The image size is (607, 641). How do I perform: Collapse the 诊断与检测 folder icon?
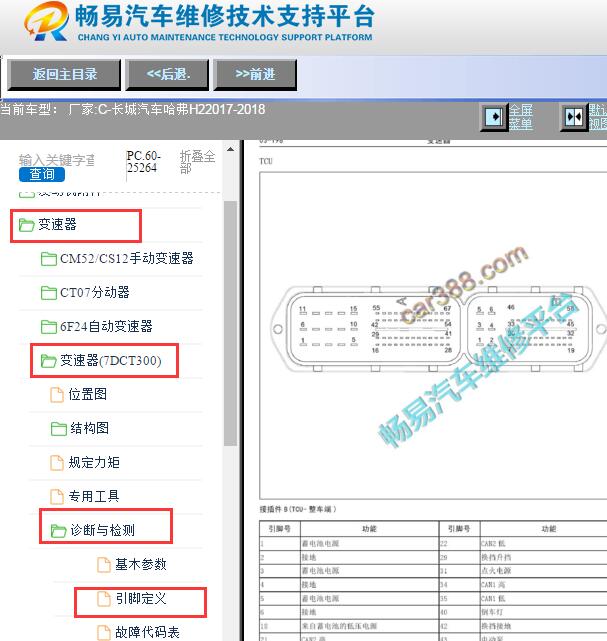58,531
